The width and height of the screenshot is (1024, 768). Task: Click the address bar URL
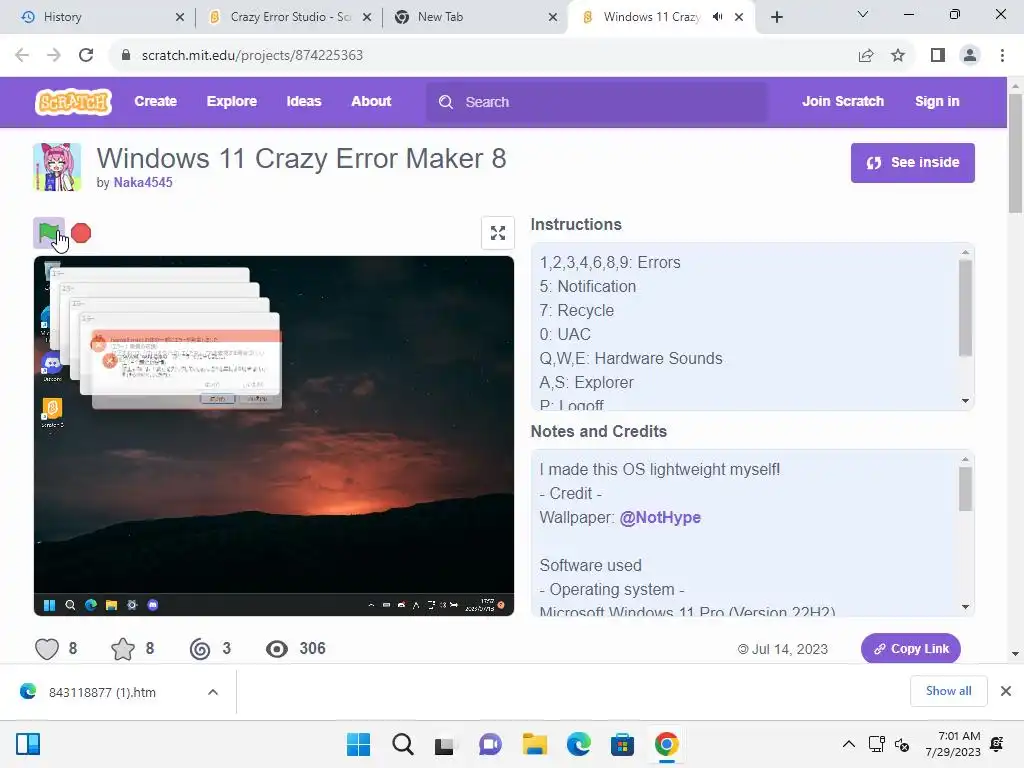(x=252, y=55)
